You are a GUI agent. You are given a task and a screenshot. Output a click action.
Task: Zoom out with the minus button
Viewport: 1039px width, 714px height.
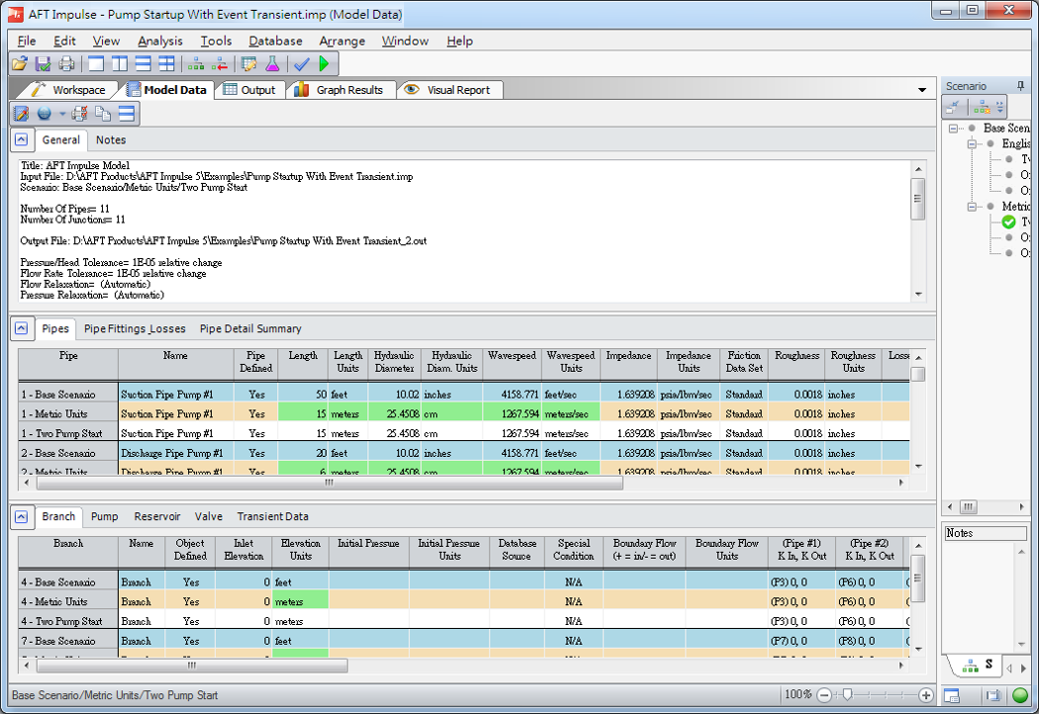point(824,695)
